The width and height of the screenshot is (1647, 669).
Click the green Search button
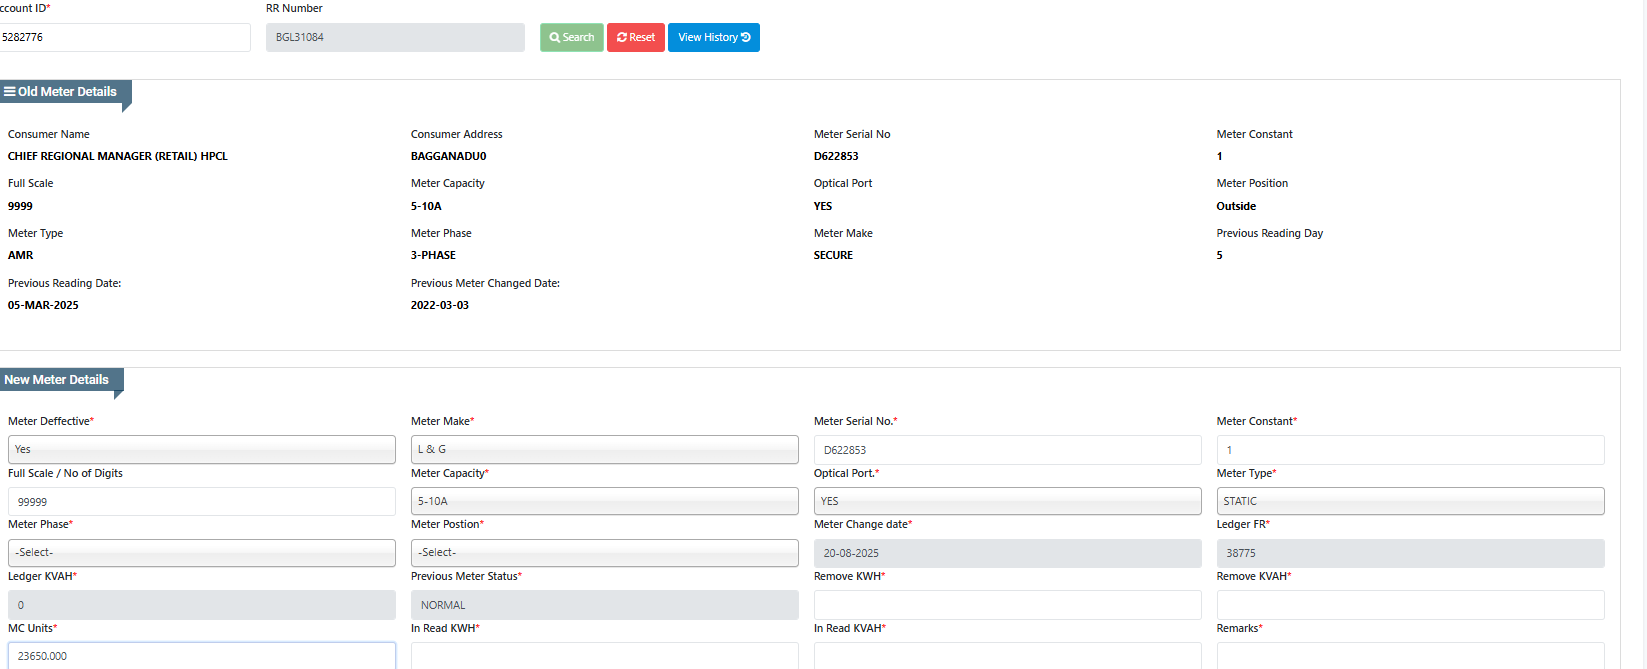pyautogui.click(x=571, y=38)
